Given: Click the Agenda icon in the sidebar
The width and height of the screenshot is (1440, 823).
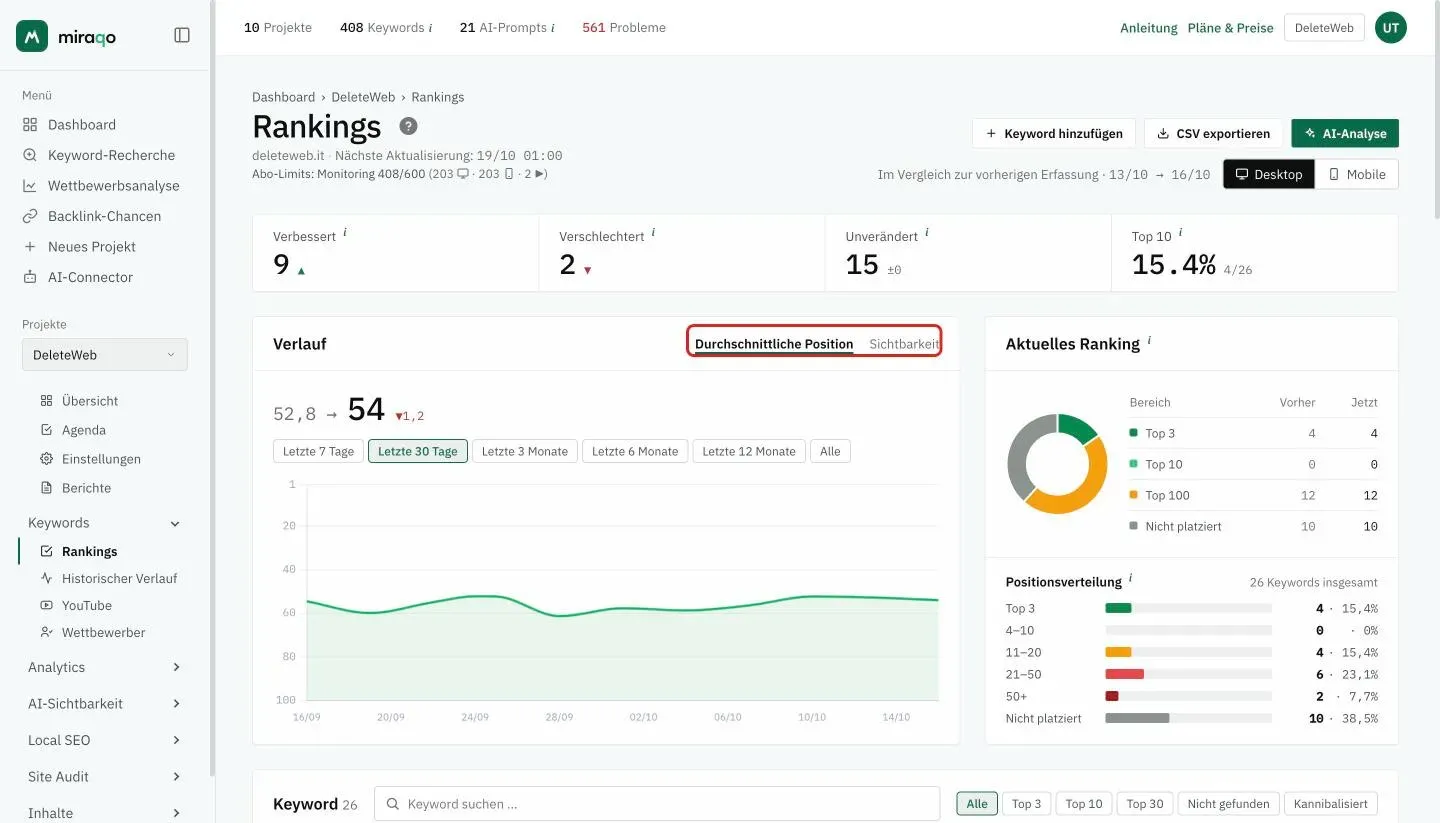Looking at the screenshot, I should 46,430.
